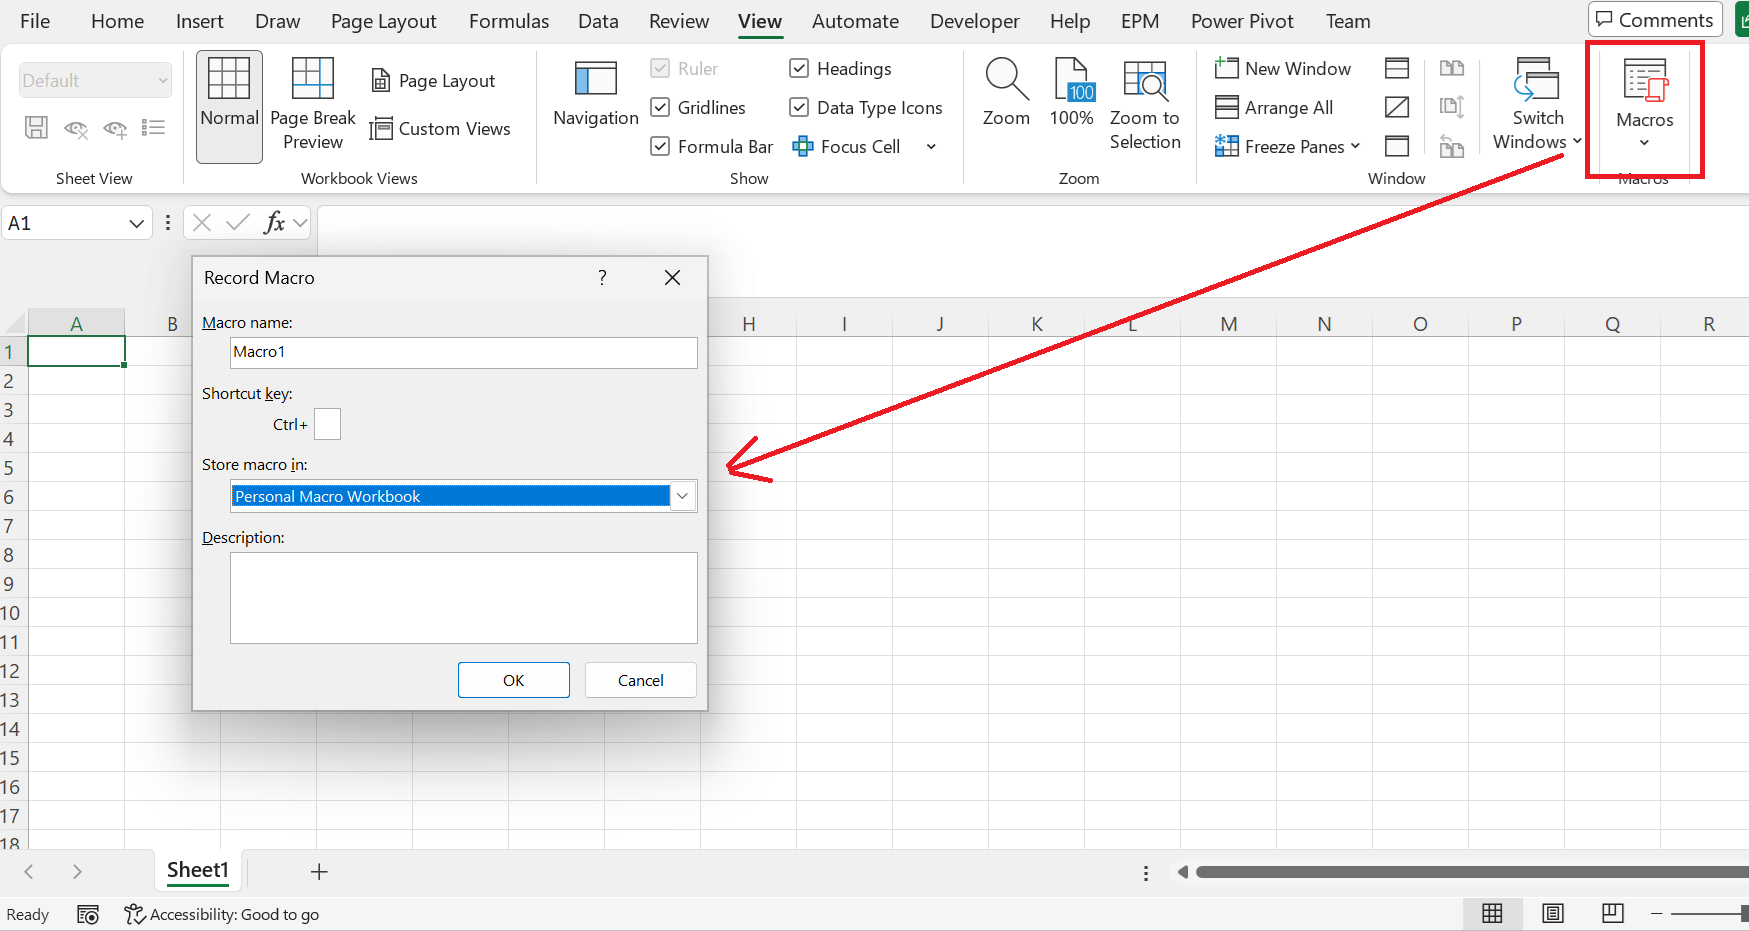This screenshot has width=1749, height=931.
Task: Open the Developer tab
Action: coord(974,21)
